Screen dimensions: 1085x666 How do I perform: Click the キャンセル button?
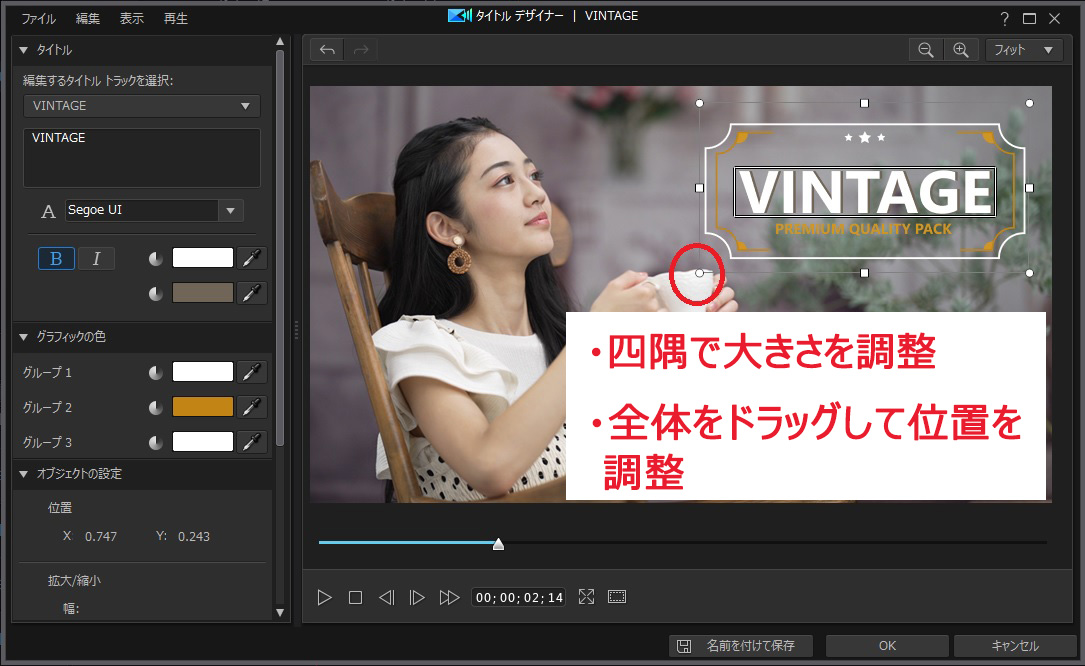(1015, 646)
